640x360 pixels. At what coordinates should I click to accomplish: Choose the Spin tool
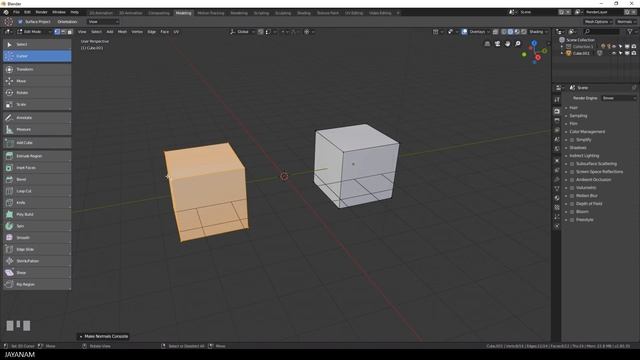coord(37,226)
